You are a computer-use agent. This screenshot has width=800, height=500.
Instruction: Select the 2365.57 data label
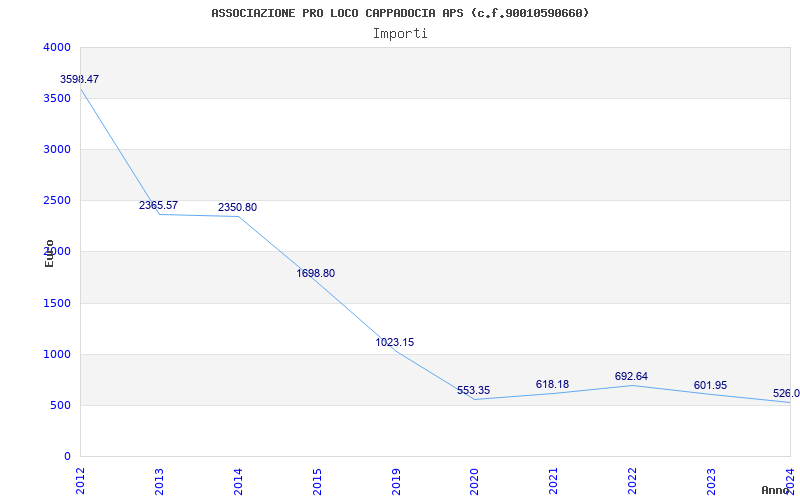click(x=159, y=206)
